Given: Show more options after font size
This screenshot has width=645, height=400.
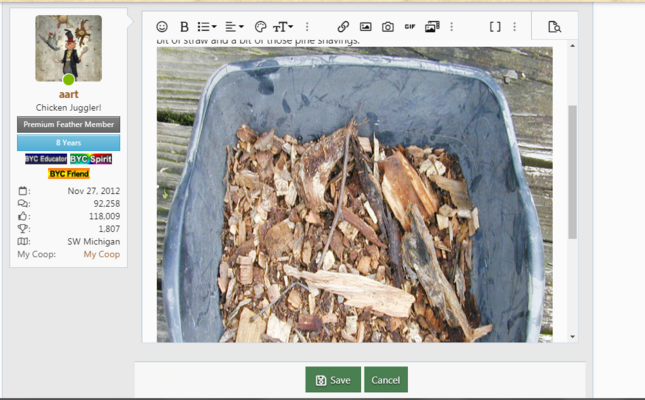Looking at the screenshot, I should (x=307, y=27).
